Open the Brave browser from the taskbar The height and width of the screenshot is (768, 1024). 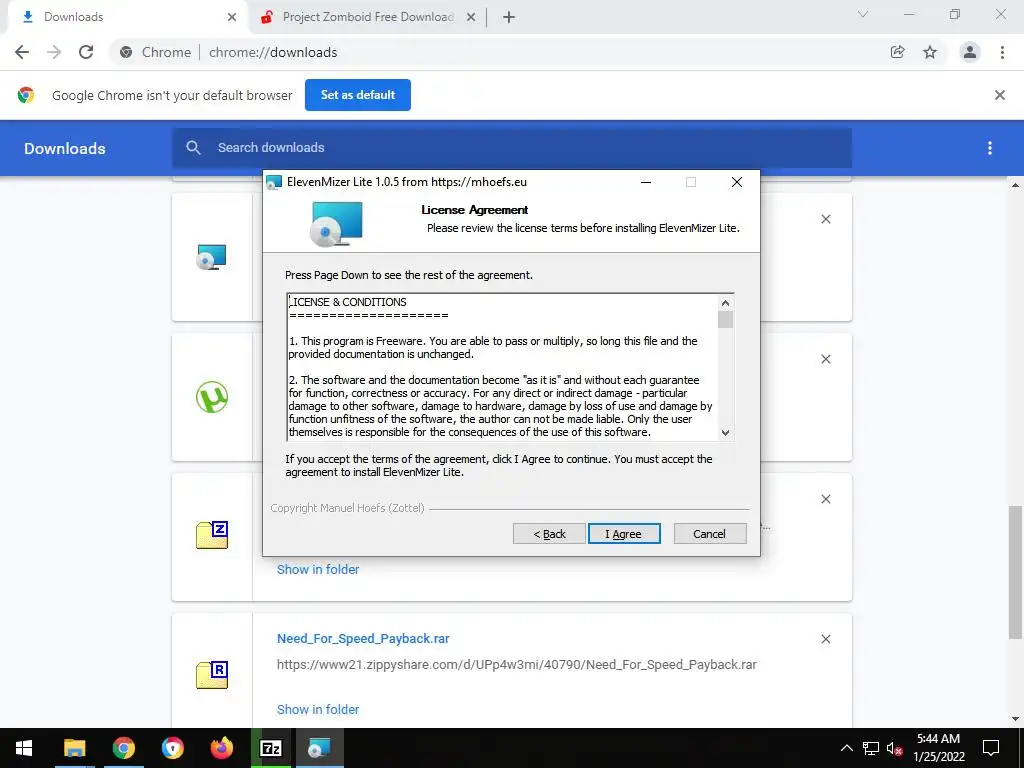[172, 748]
